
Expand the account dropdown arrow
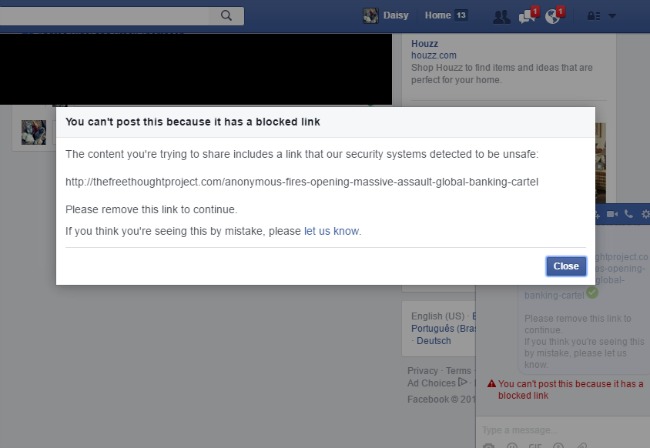click(612, 16)
